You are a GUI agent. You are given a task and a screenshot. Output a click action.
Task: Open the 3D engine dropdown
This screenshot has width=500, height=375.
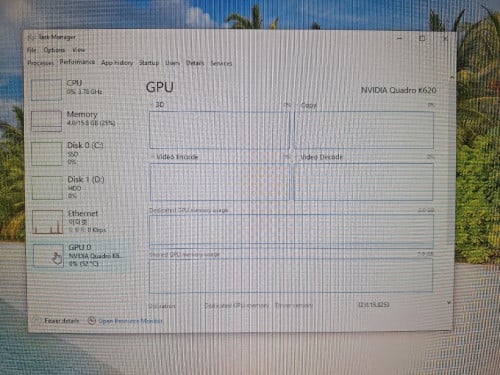pyautogui.click(x=157, y=105)
